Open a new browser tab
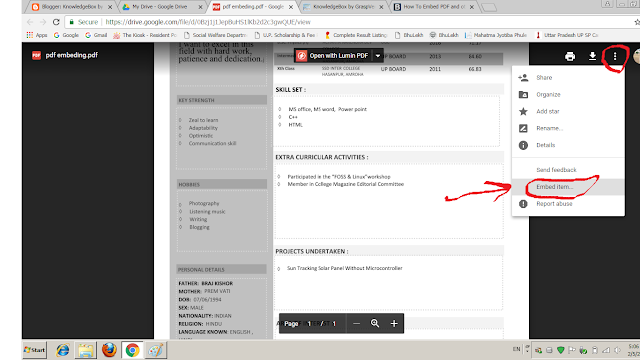Image resolution: width=640 pixels, height=360 pixels. click(x=489, y=7)
